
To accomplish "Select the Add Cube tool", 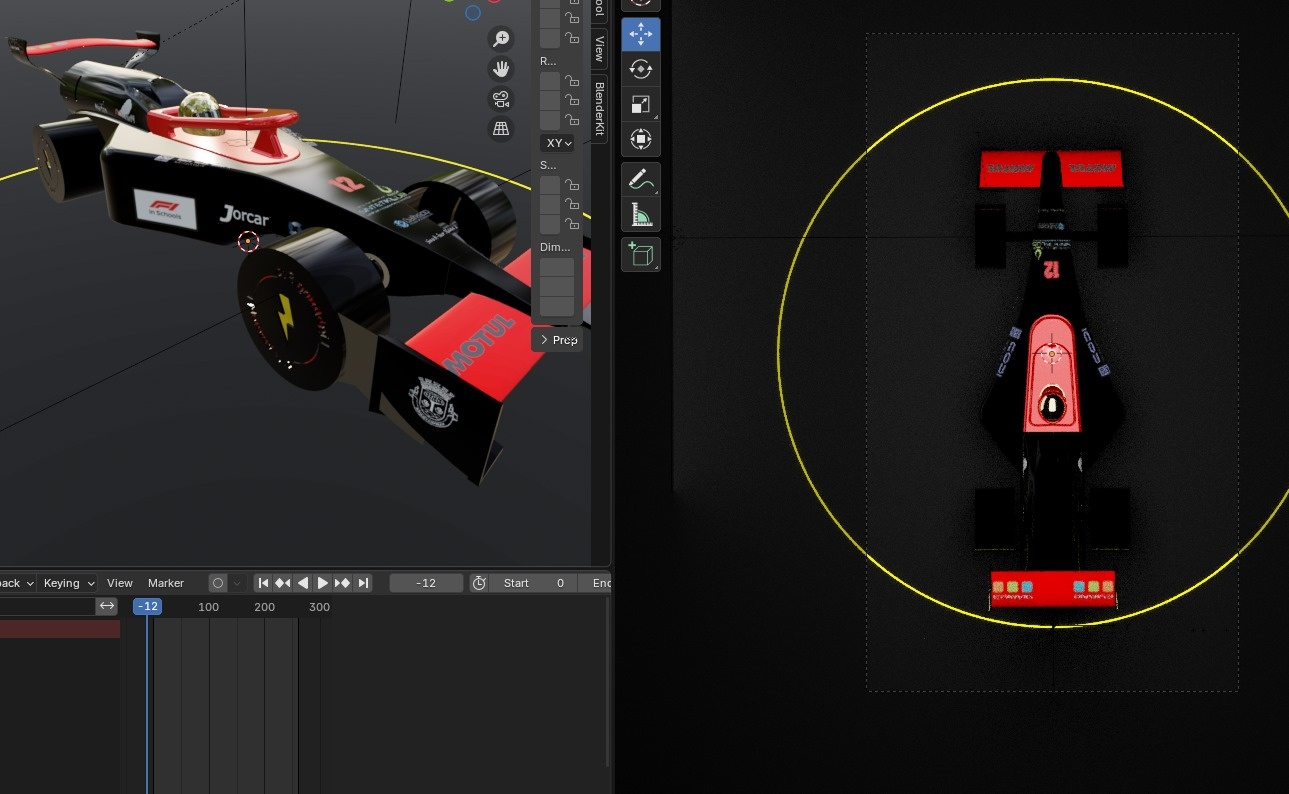I will (641, 254).
